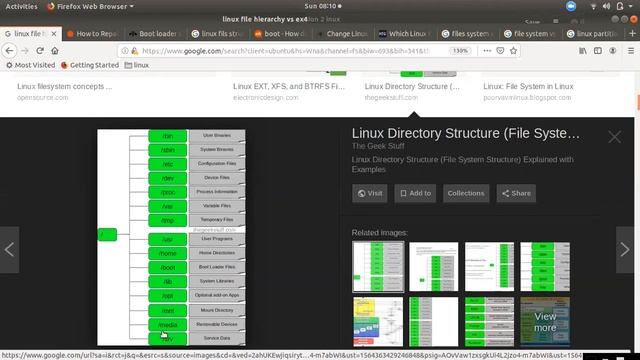The width and height of the screenshot is (640, 360).
Task: Open a new tab with plus button
Action: [633, 33]
